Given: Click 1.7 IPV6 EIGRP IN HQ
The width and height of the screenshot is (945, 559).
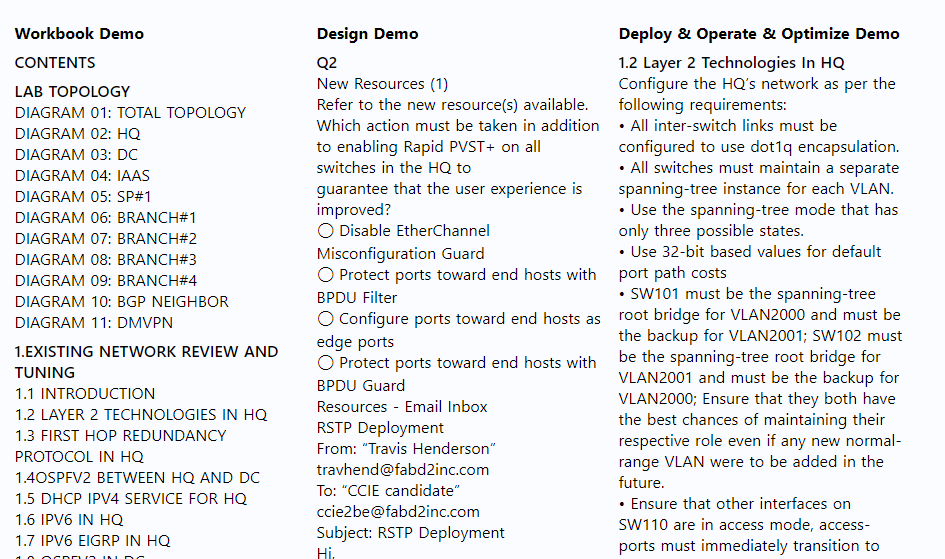Looking at the screenshot, I should [x=93, y=541].
